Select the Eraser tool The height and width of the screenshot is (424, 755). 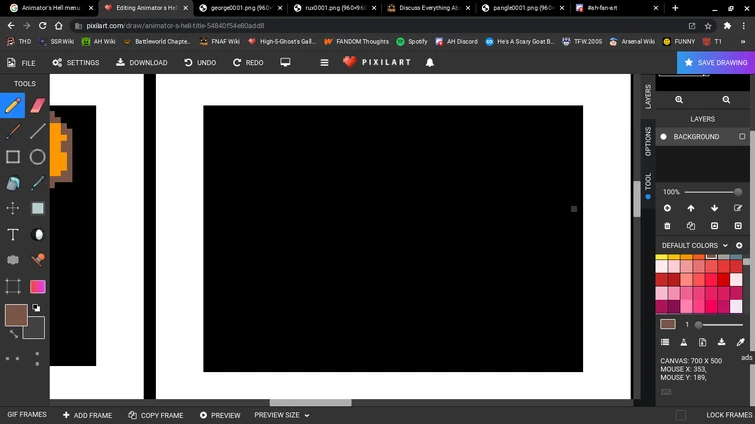pyautogui.click(x=38, y=105)
